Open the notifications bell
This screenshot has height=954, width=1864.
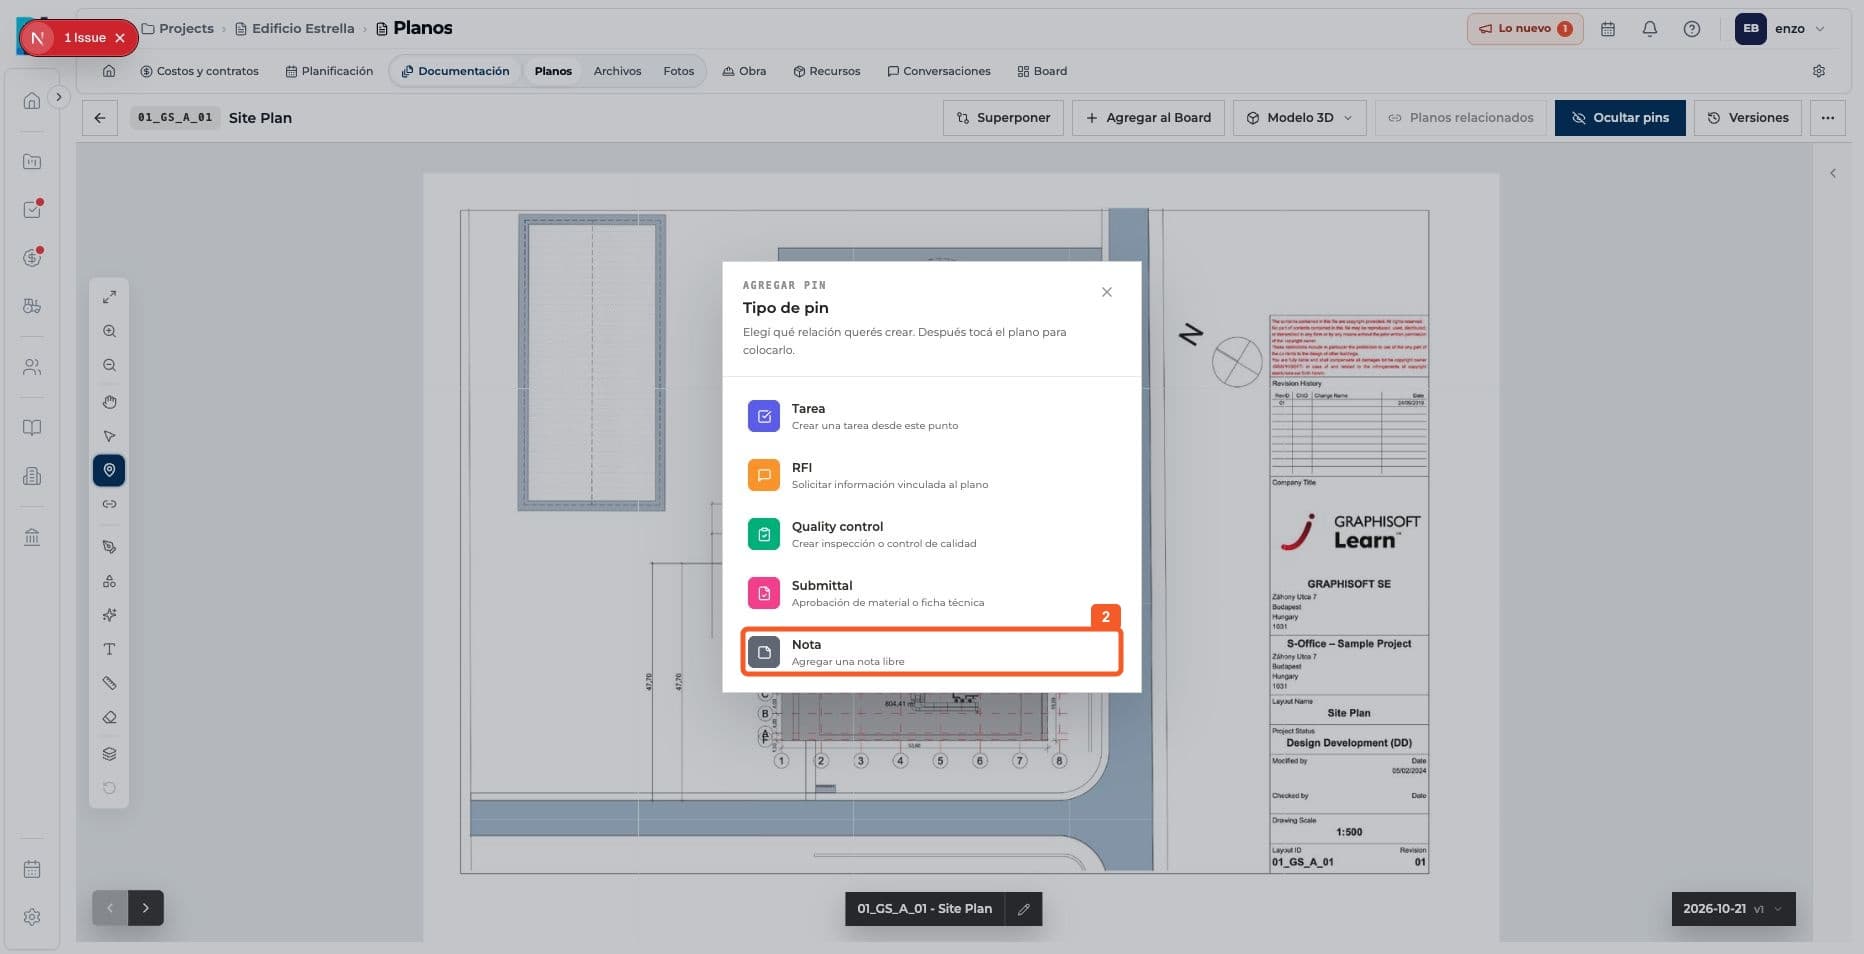[x=1650, y=29]
